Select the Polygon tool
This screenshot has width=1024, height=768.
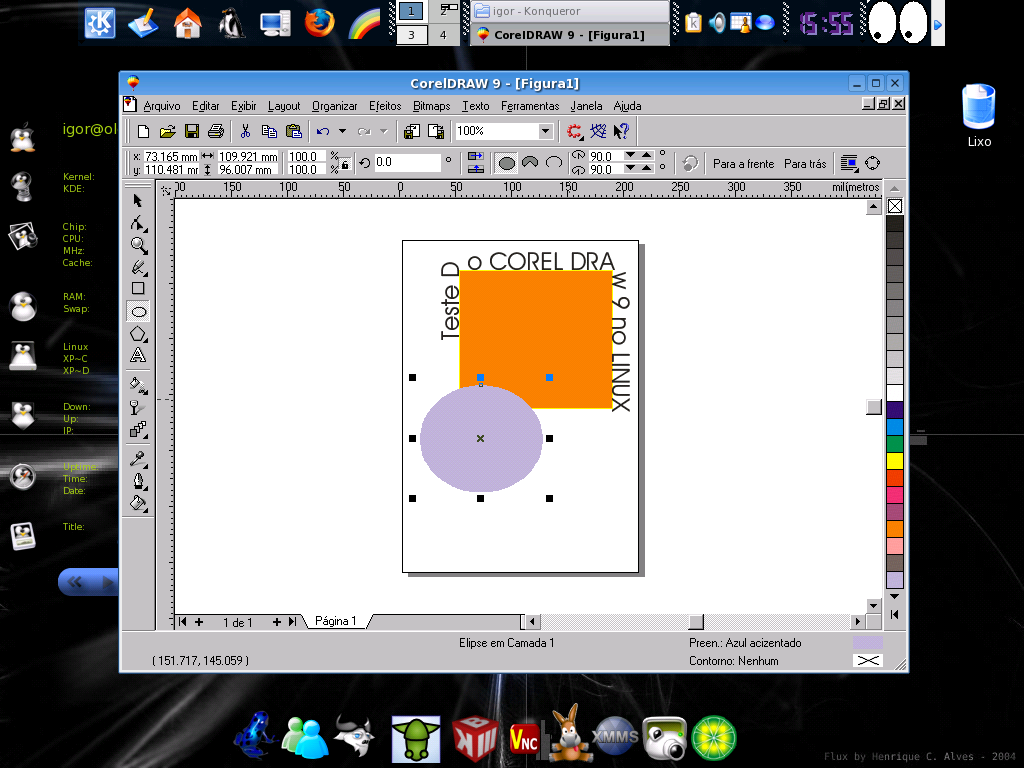pyautogui.click(x=138, y=334)
